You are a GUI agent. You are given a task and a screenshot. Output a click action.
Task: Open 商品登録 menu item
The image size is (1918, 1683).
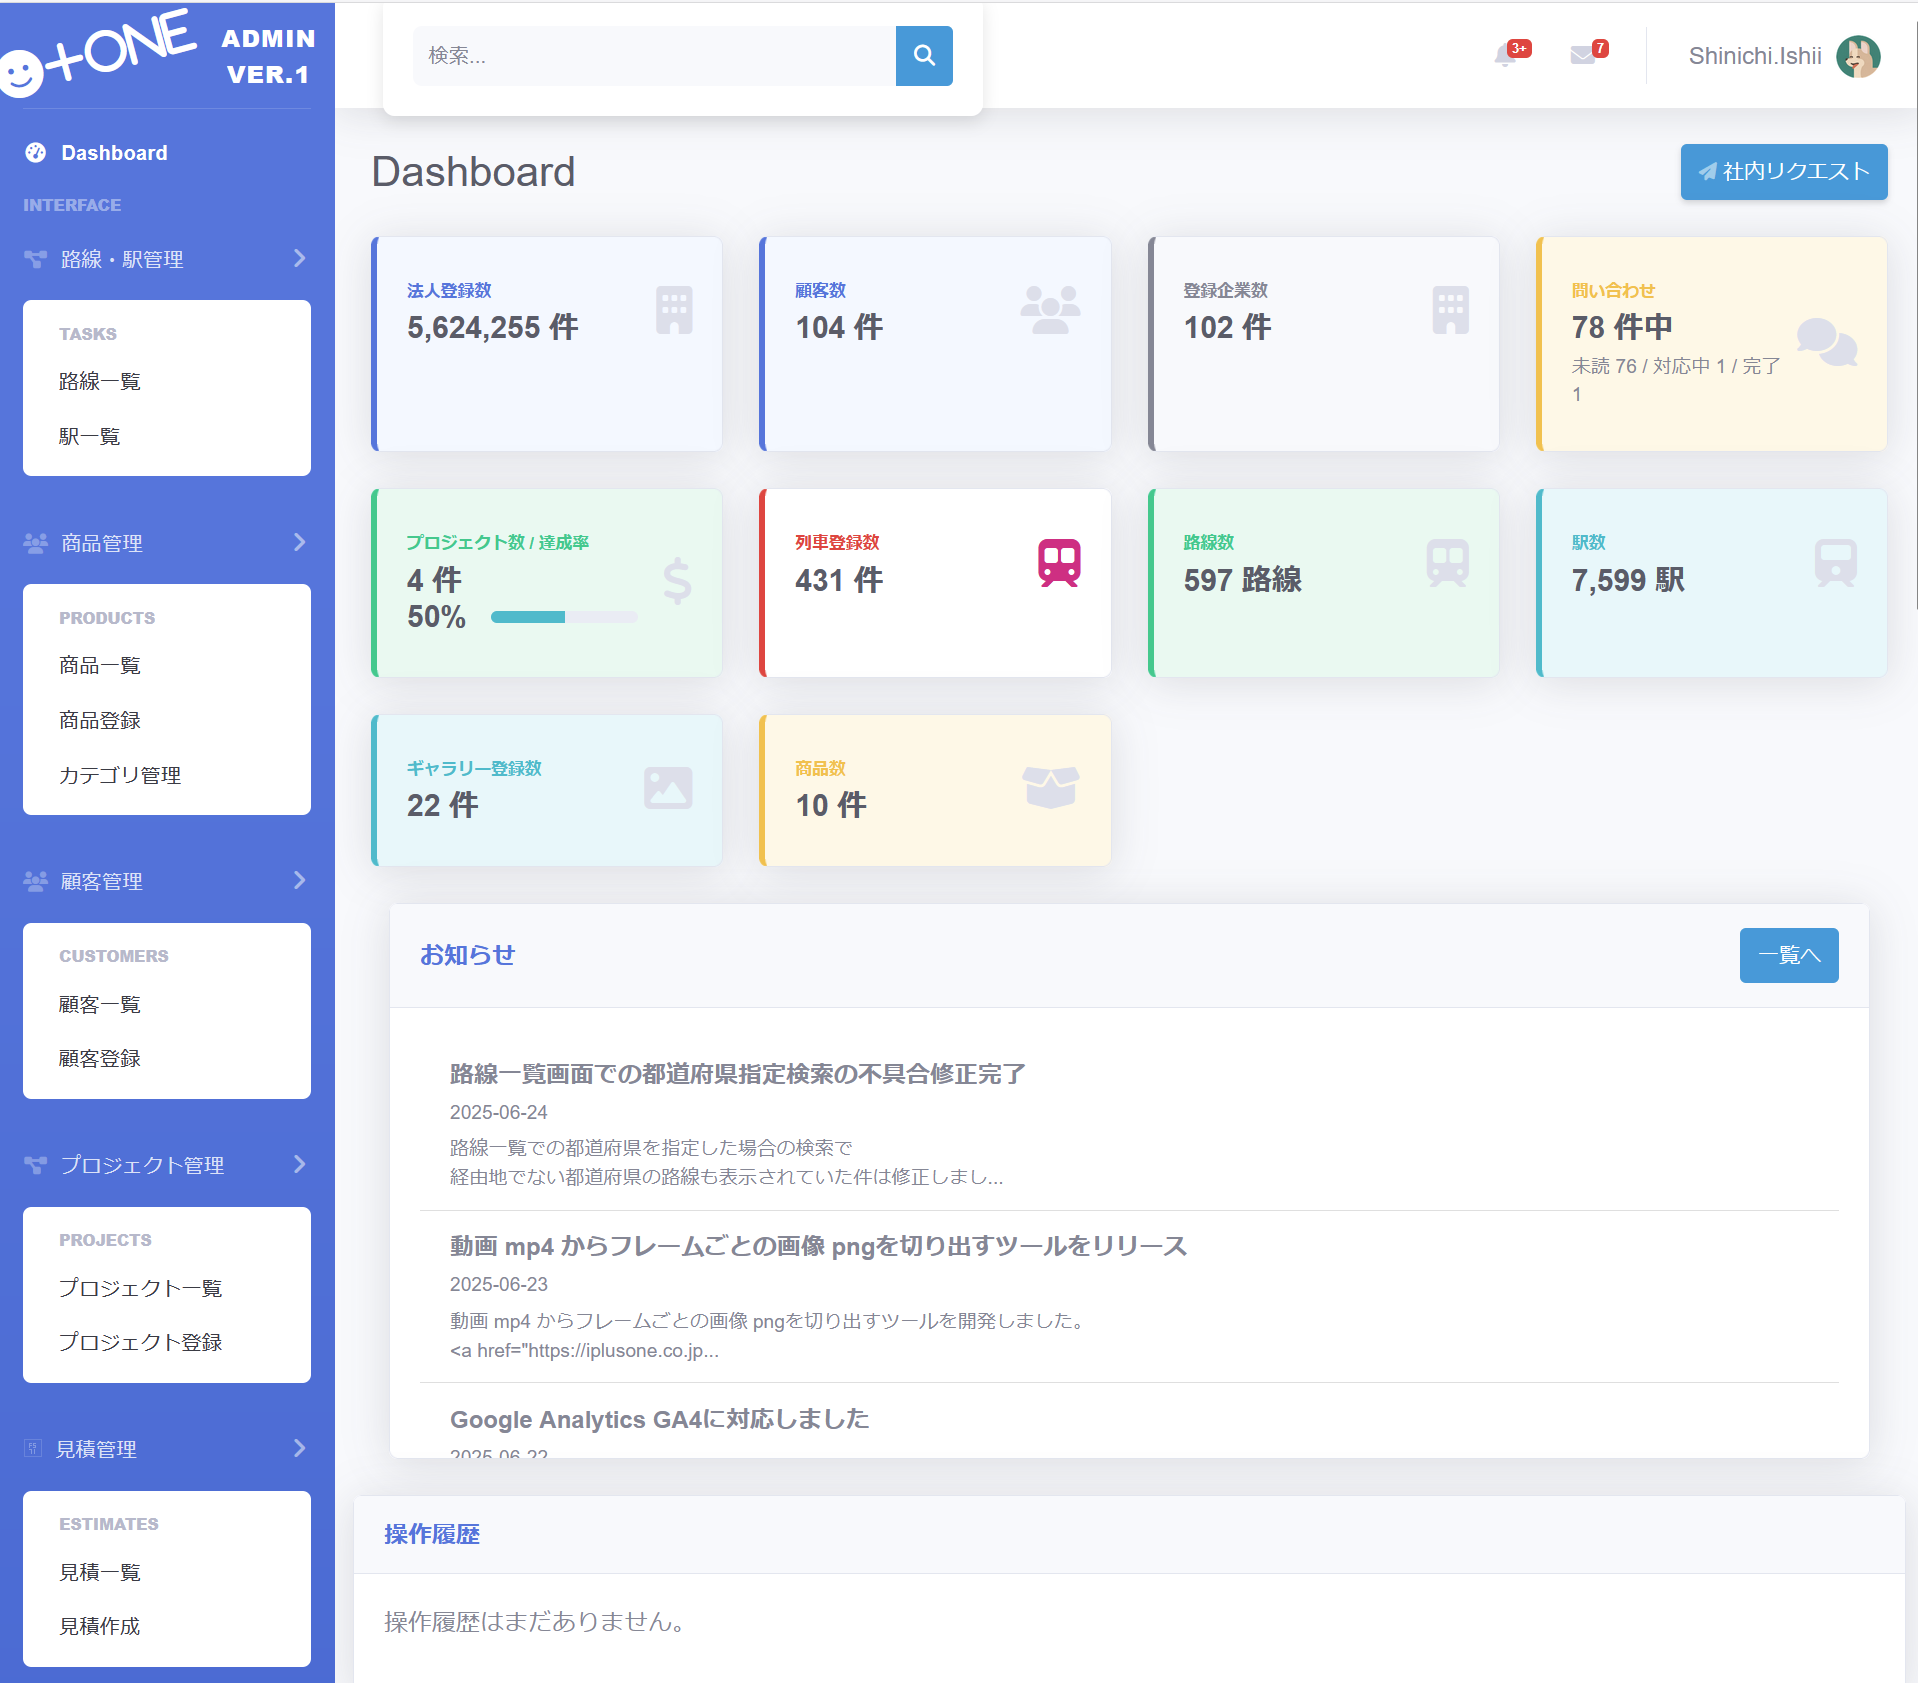tap(100, 721)
